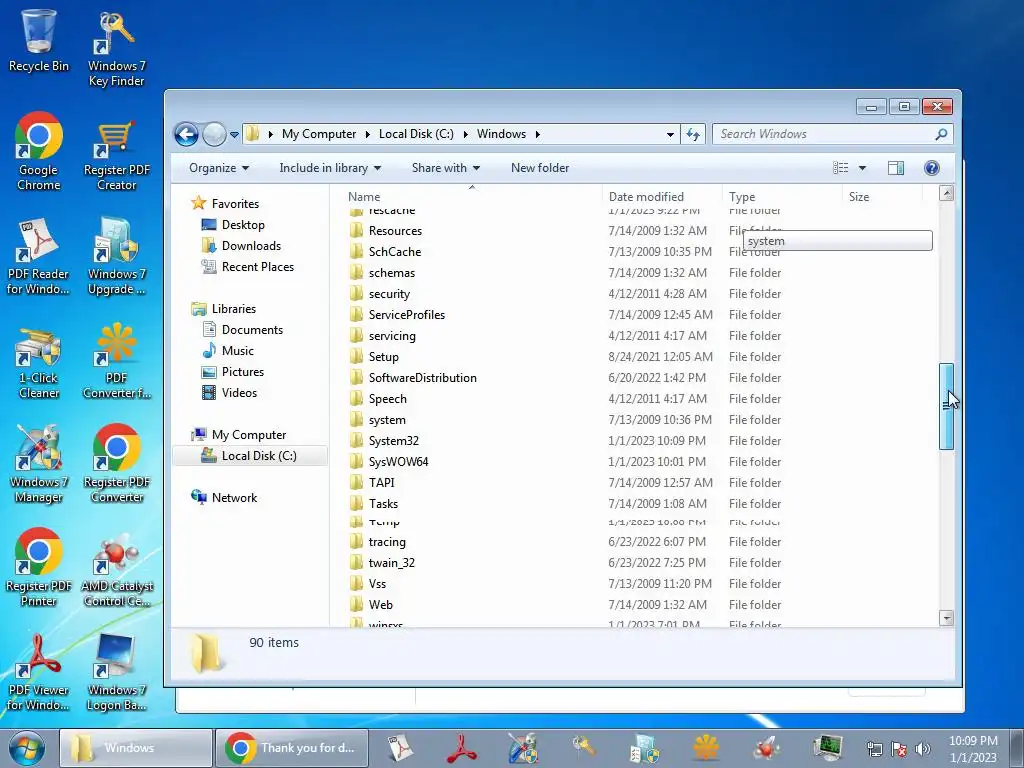Click the Explorer Back arrow button

point(187,135)
